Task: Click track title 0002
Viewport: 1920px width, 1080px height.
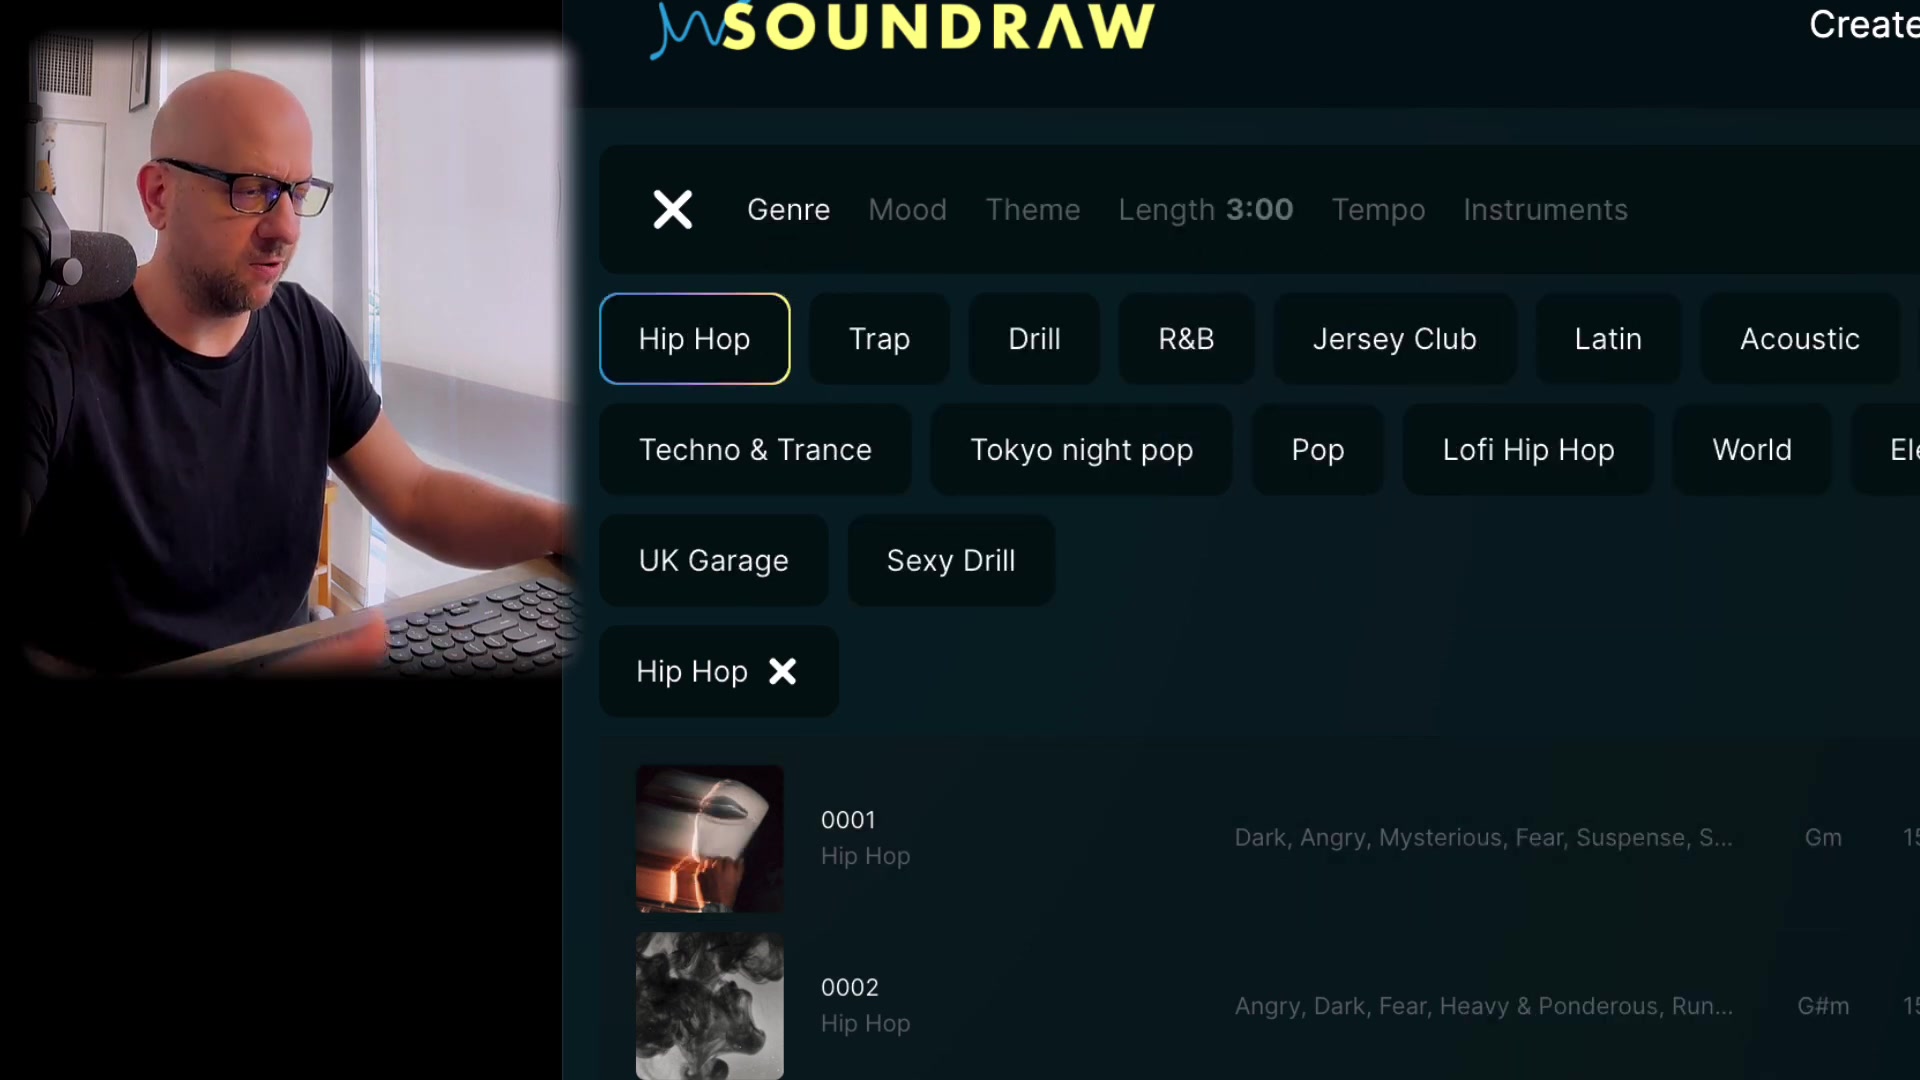Action: 849,988
